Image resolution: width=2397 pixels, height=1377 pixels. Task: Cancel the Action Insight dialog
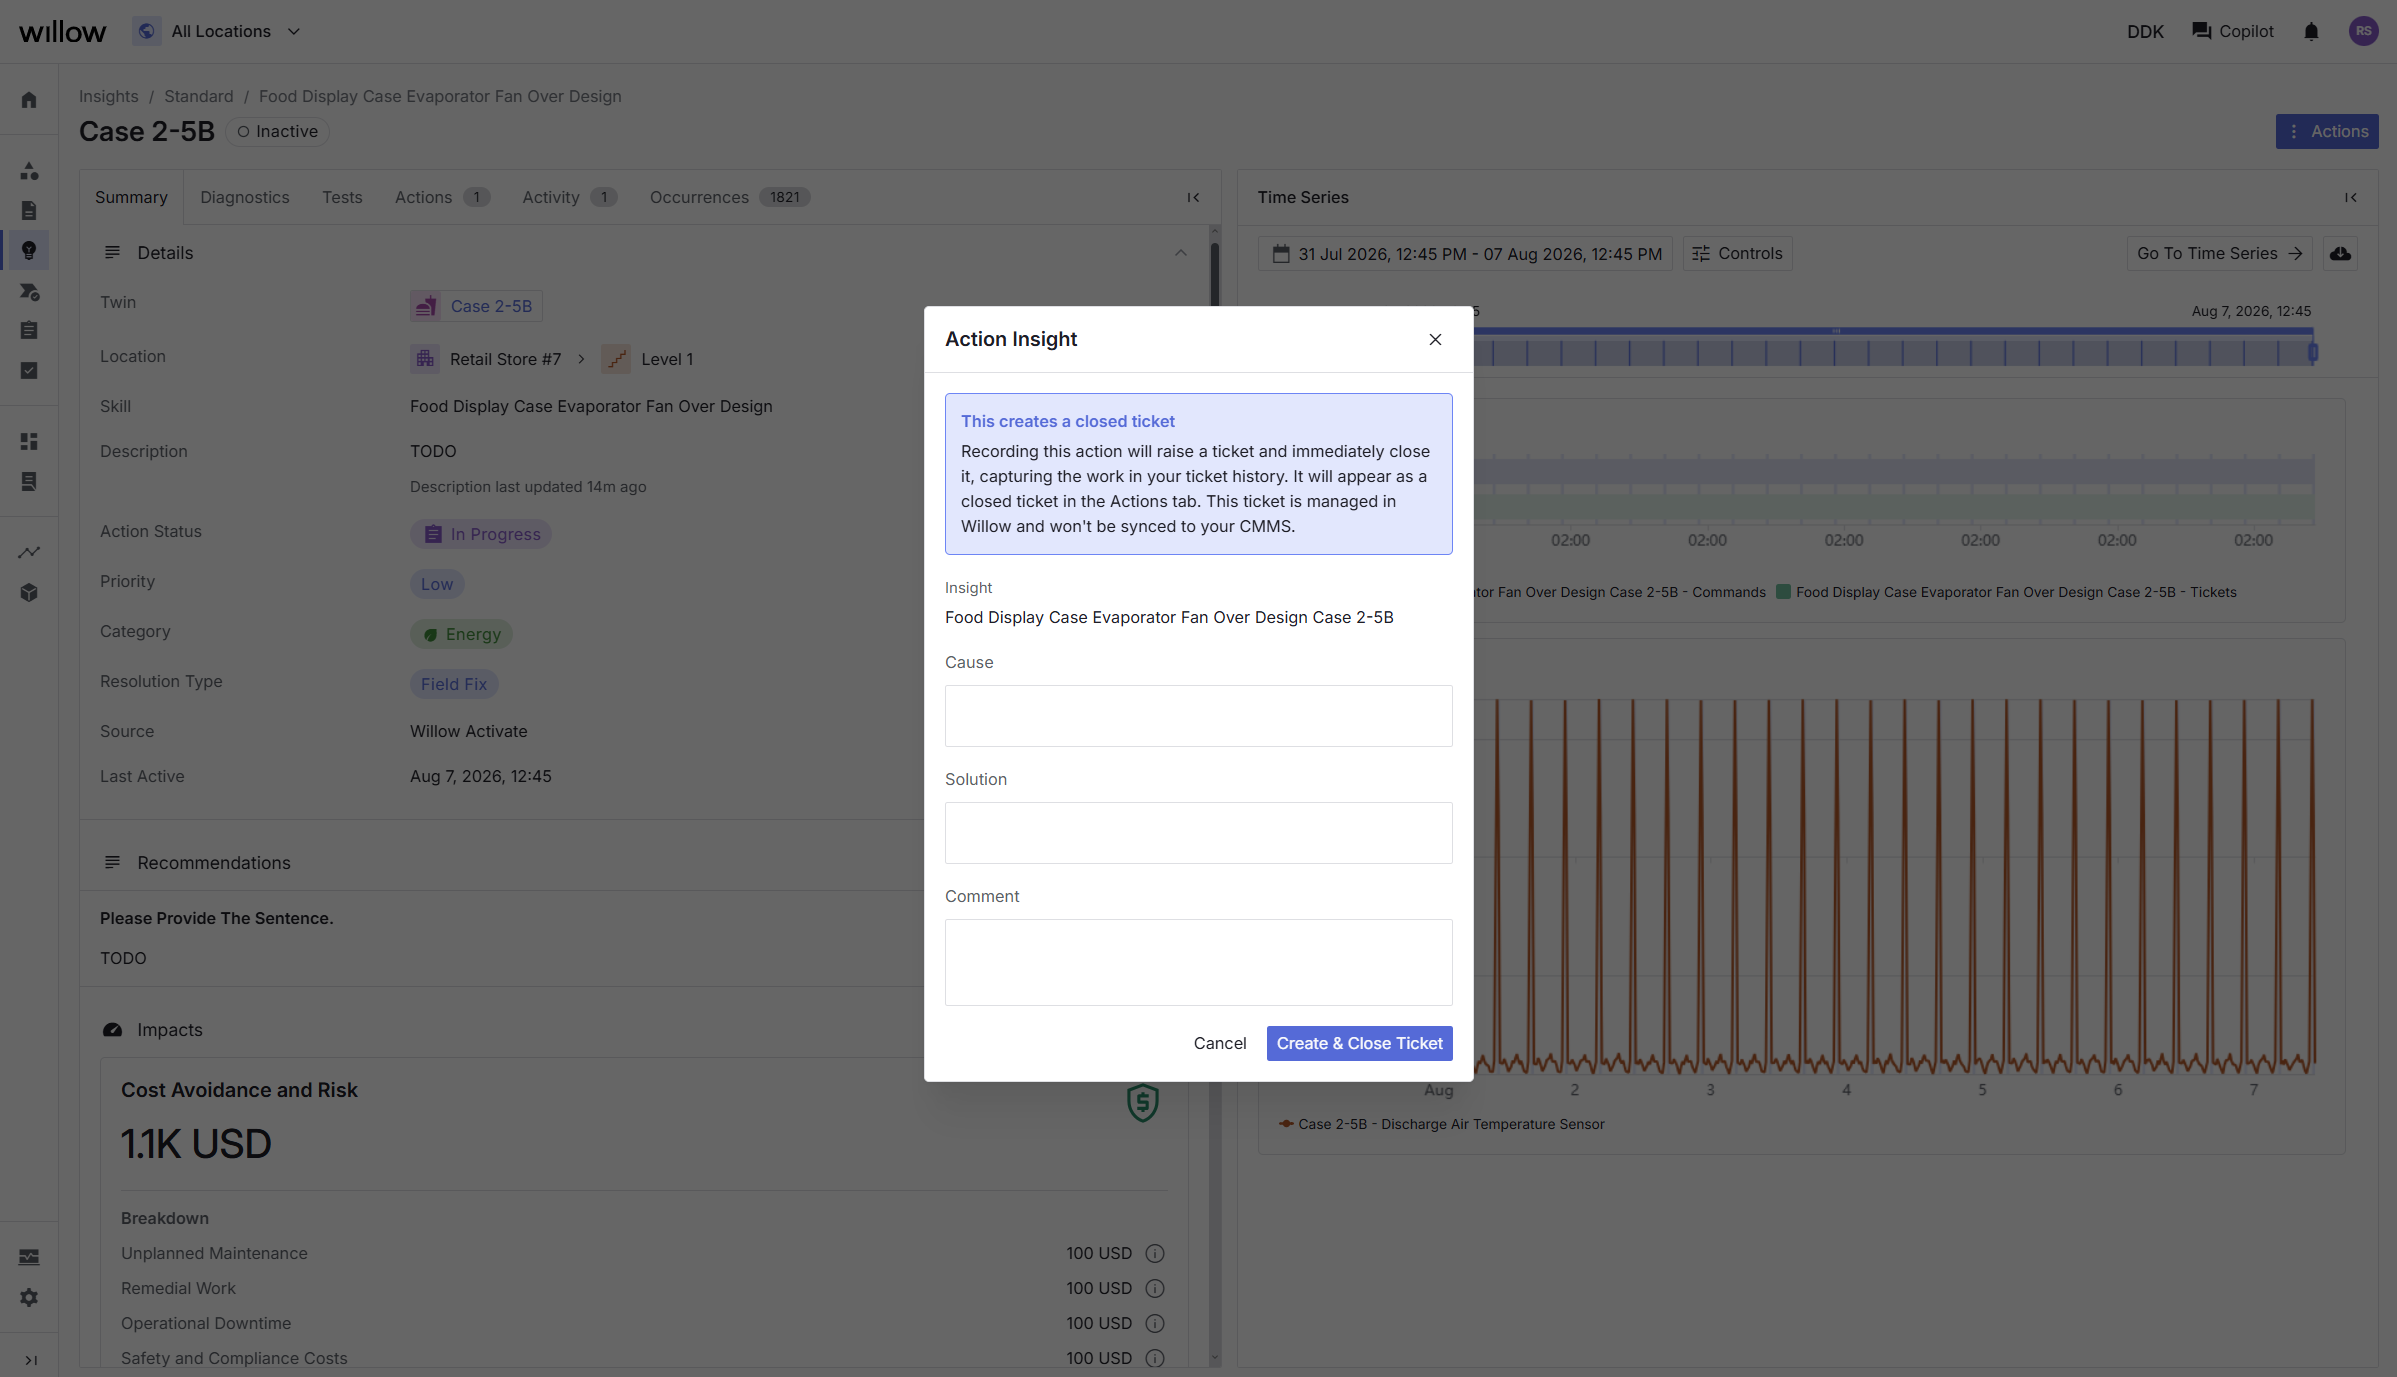[x=1220, y=1043]
